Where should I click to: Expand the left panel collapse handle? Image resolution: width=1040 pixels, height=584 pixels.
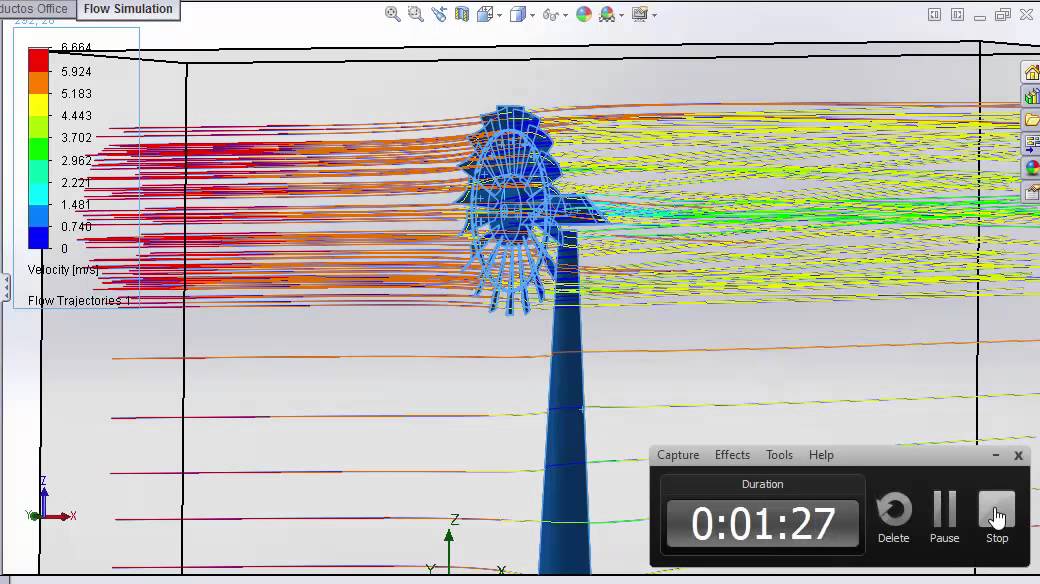[x=5, y=288]
